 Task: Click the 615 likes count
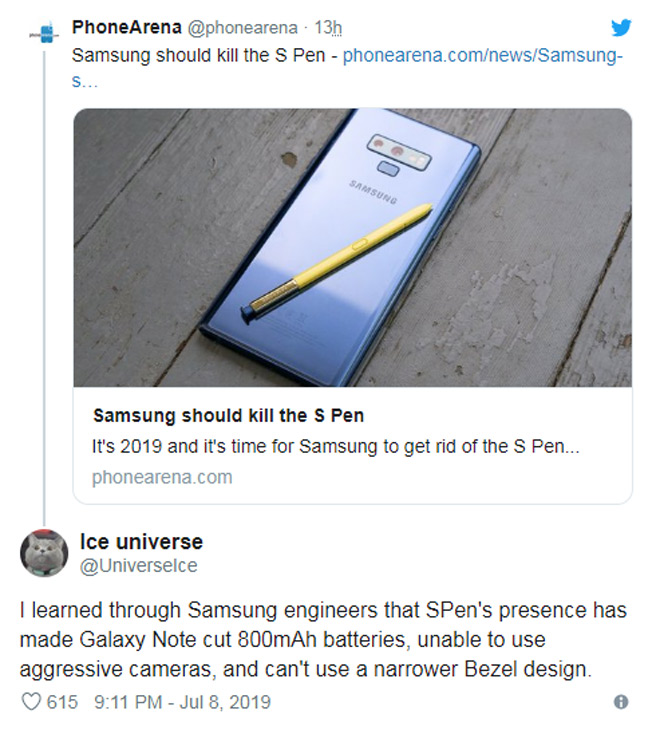point(62,702)
